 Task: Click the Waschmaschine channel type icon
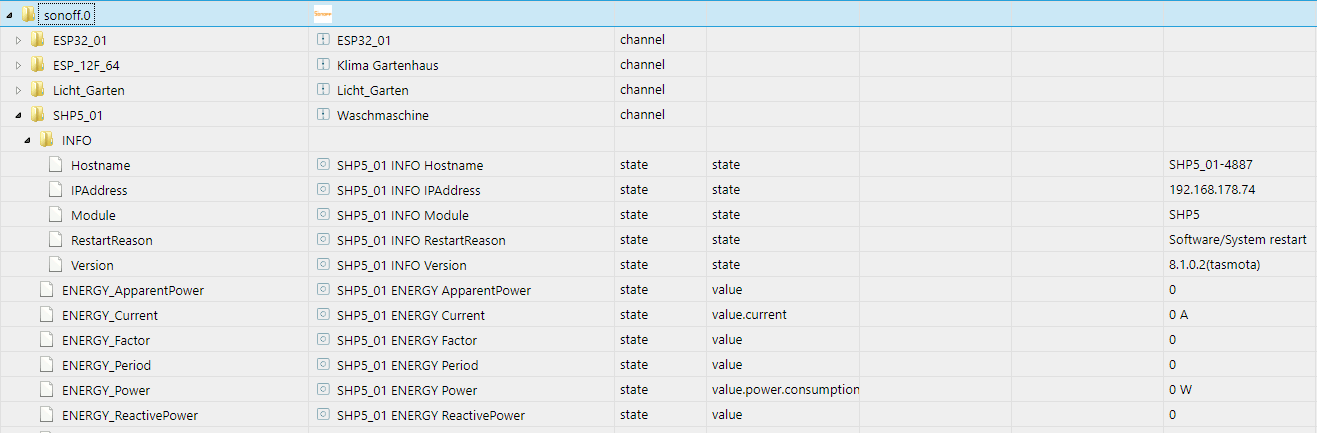point(323,115)
